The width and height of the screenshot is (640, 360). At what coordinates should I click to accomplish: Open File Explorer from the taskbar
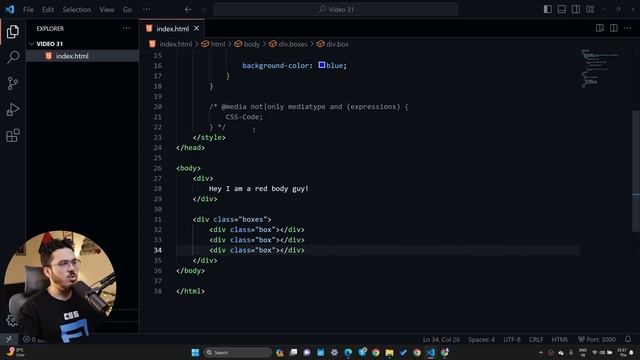(389, 352)
